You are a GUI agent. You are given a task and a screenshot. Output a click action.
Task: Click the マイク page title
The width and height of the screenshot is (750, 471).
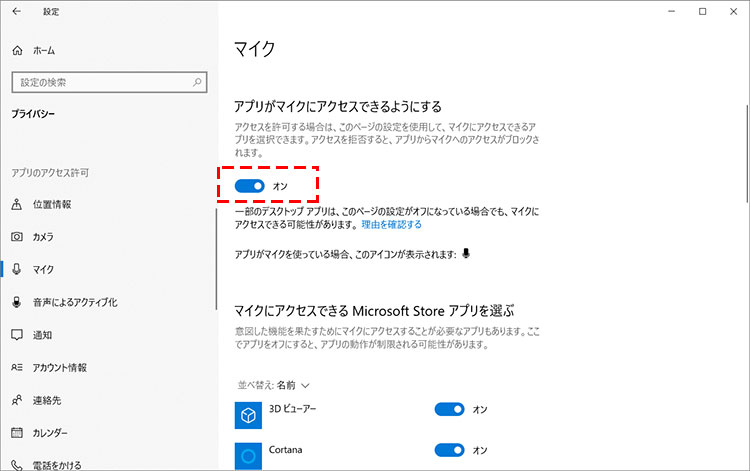[254, 49]
